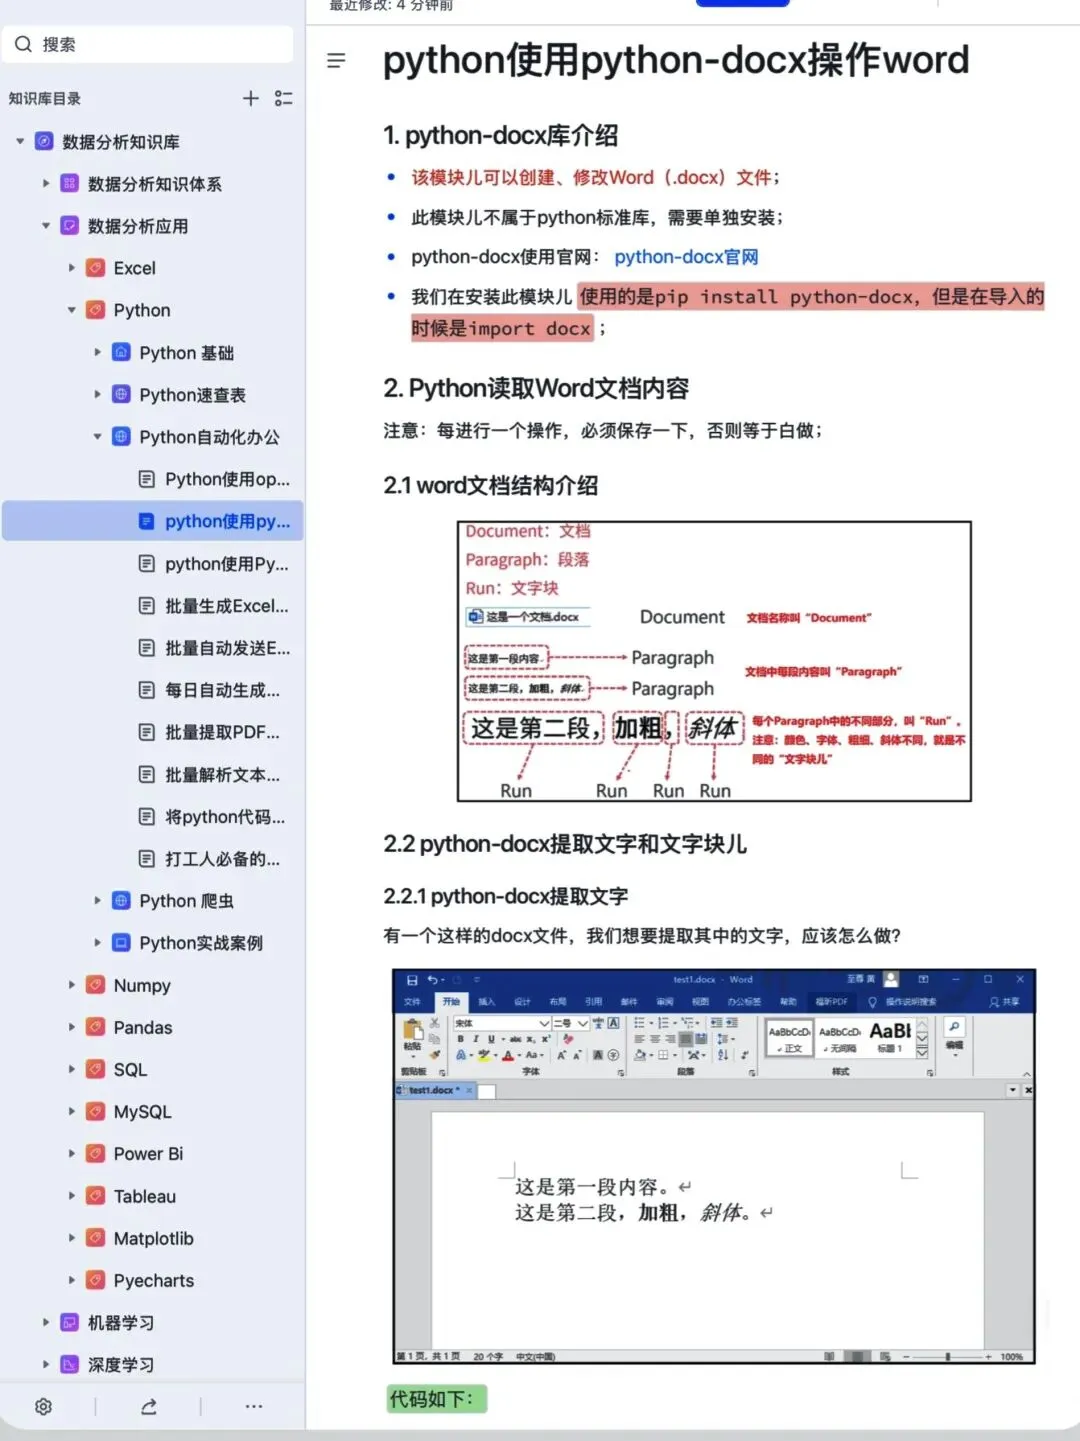
Task: Expand the 深度学习 folder arrow
Action: [46, 1364]
